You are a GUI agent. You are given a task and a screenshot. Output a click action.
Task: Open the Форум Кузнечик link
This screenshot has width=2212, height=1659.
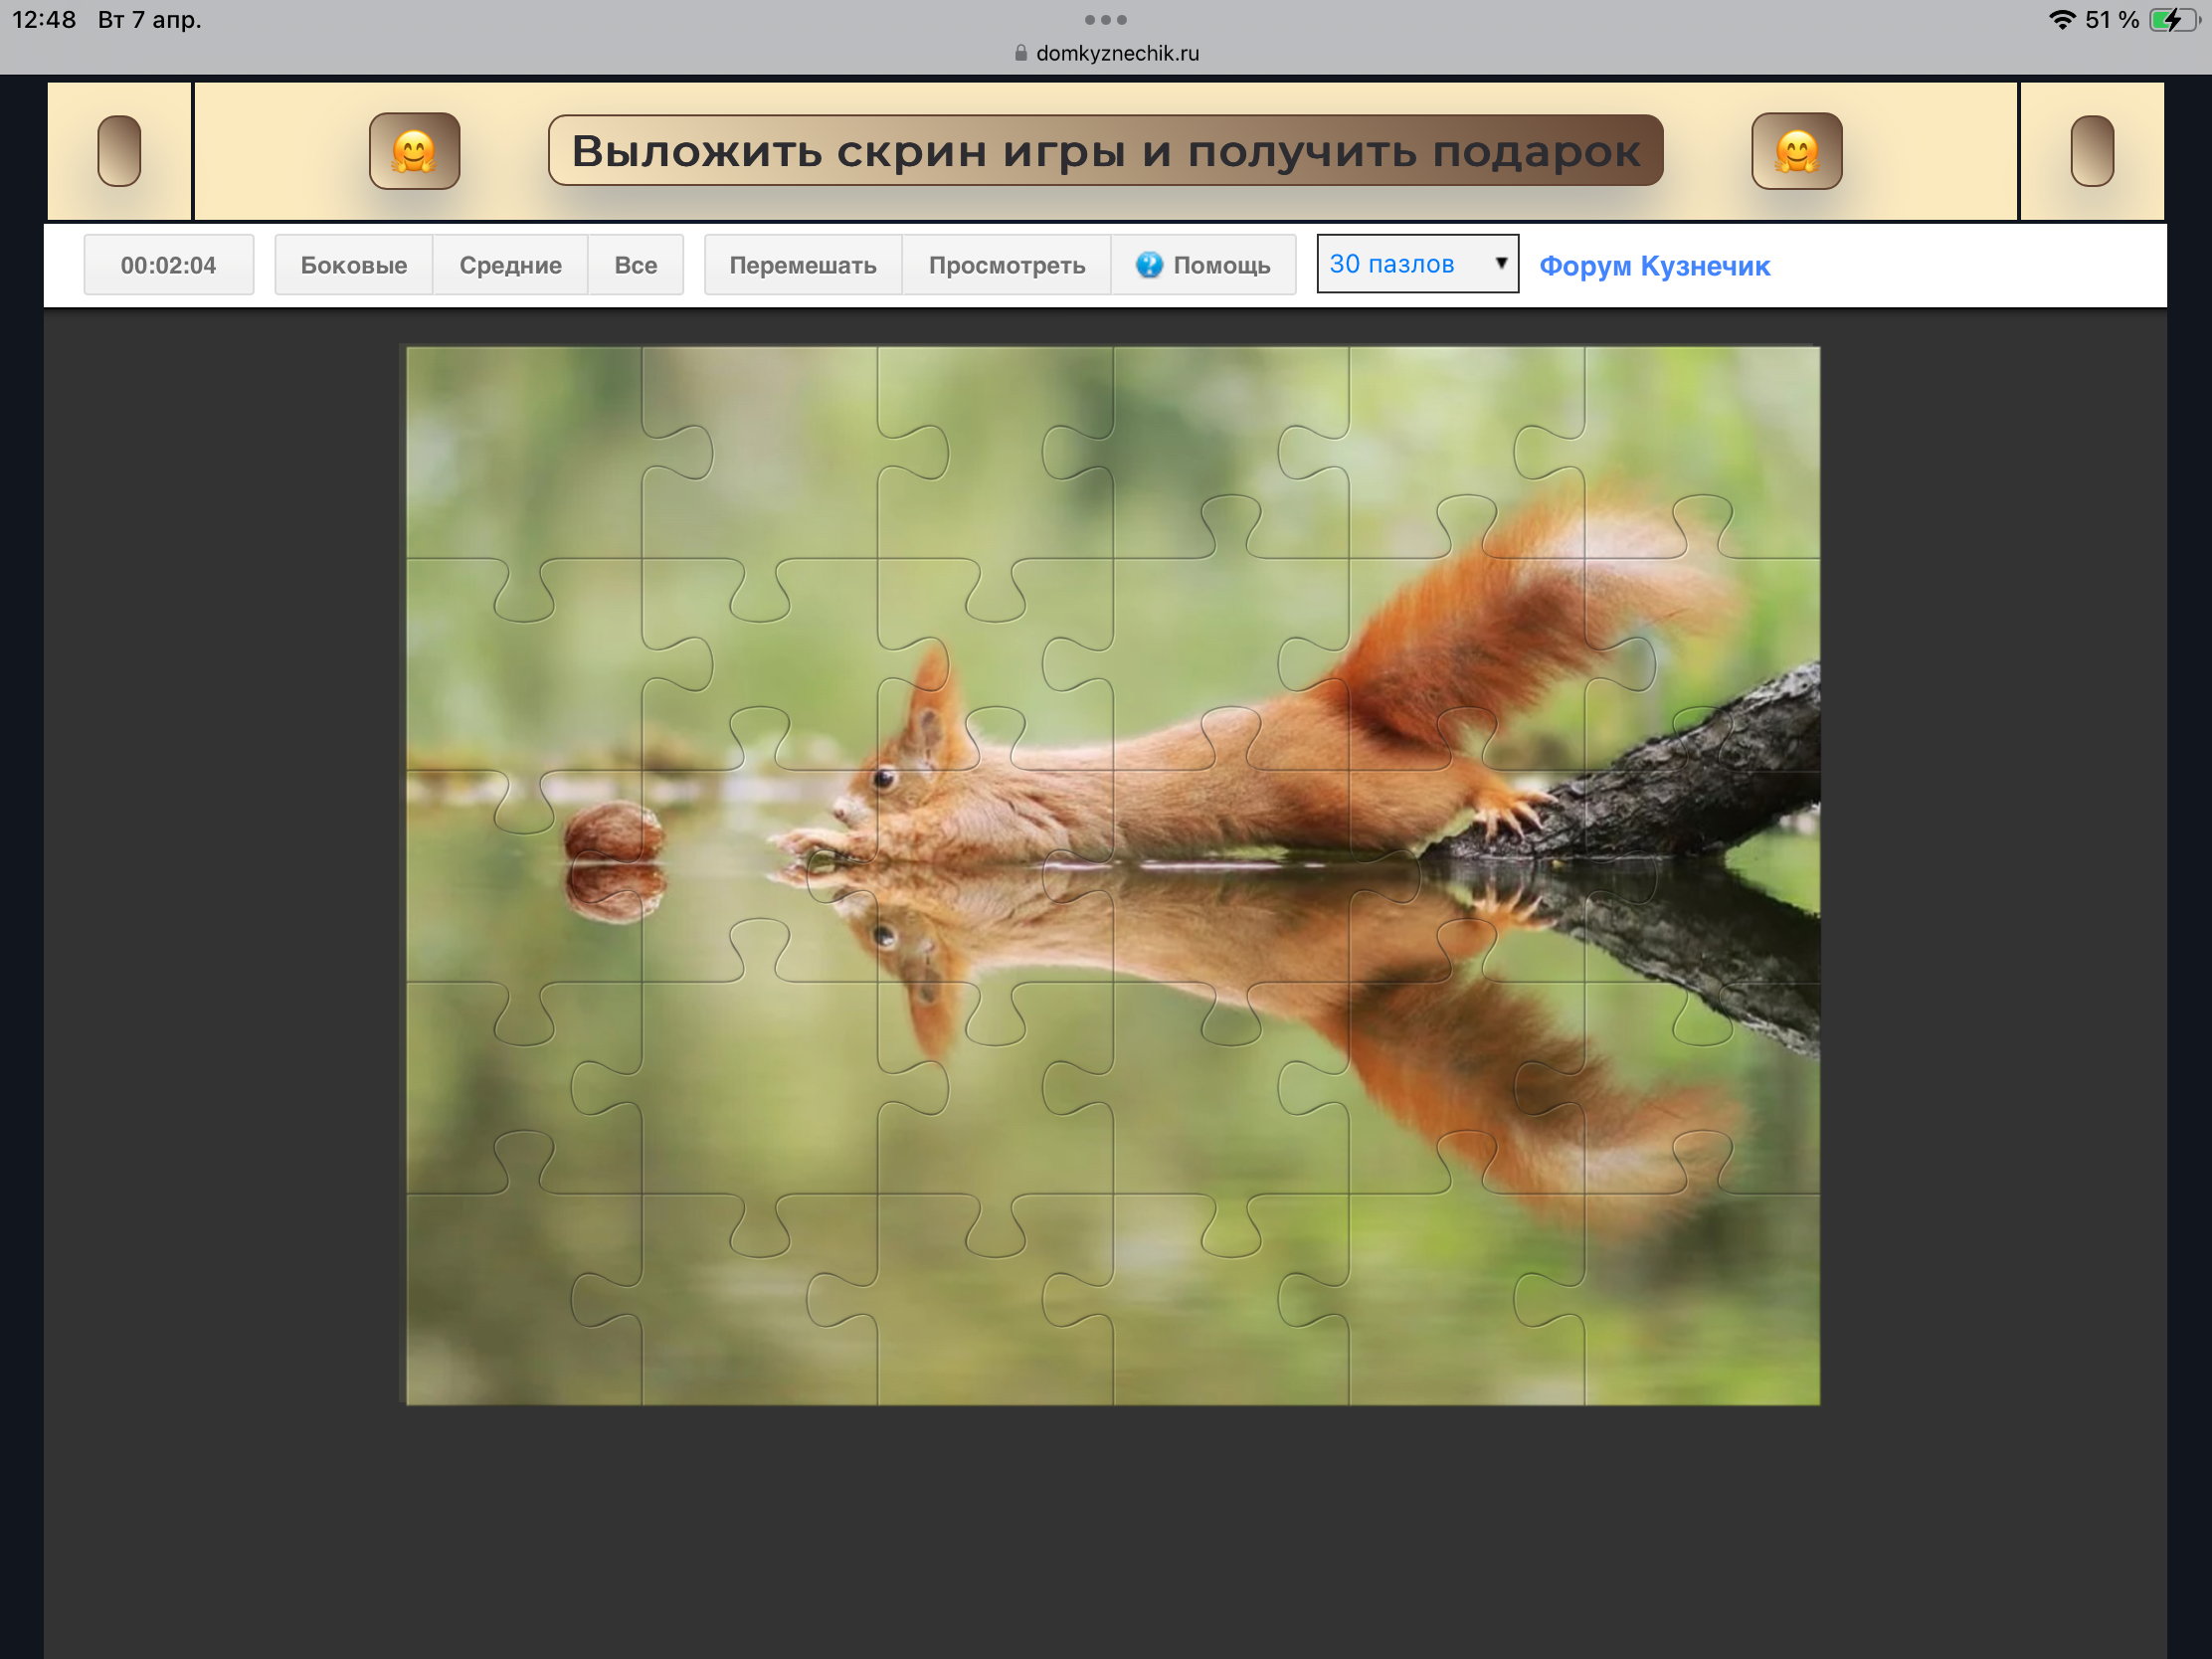click(1654, 266)
